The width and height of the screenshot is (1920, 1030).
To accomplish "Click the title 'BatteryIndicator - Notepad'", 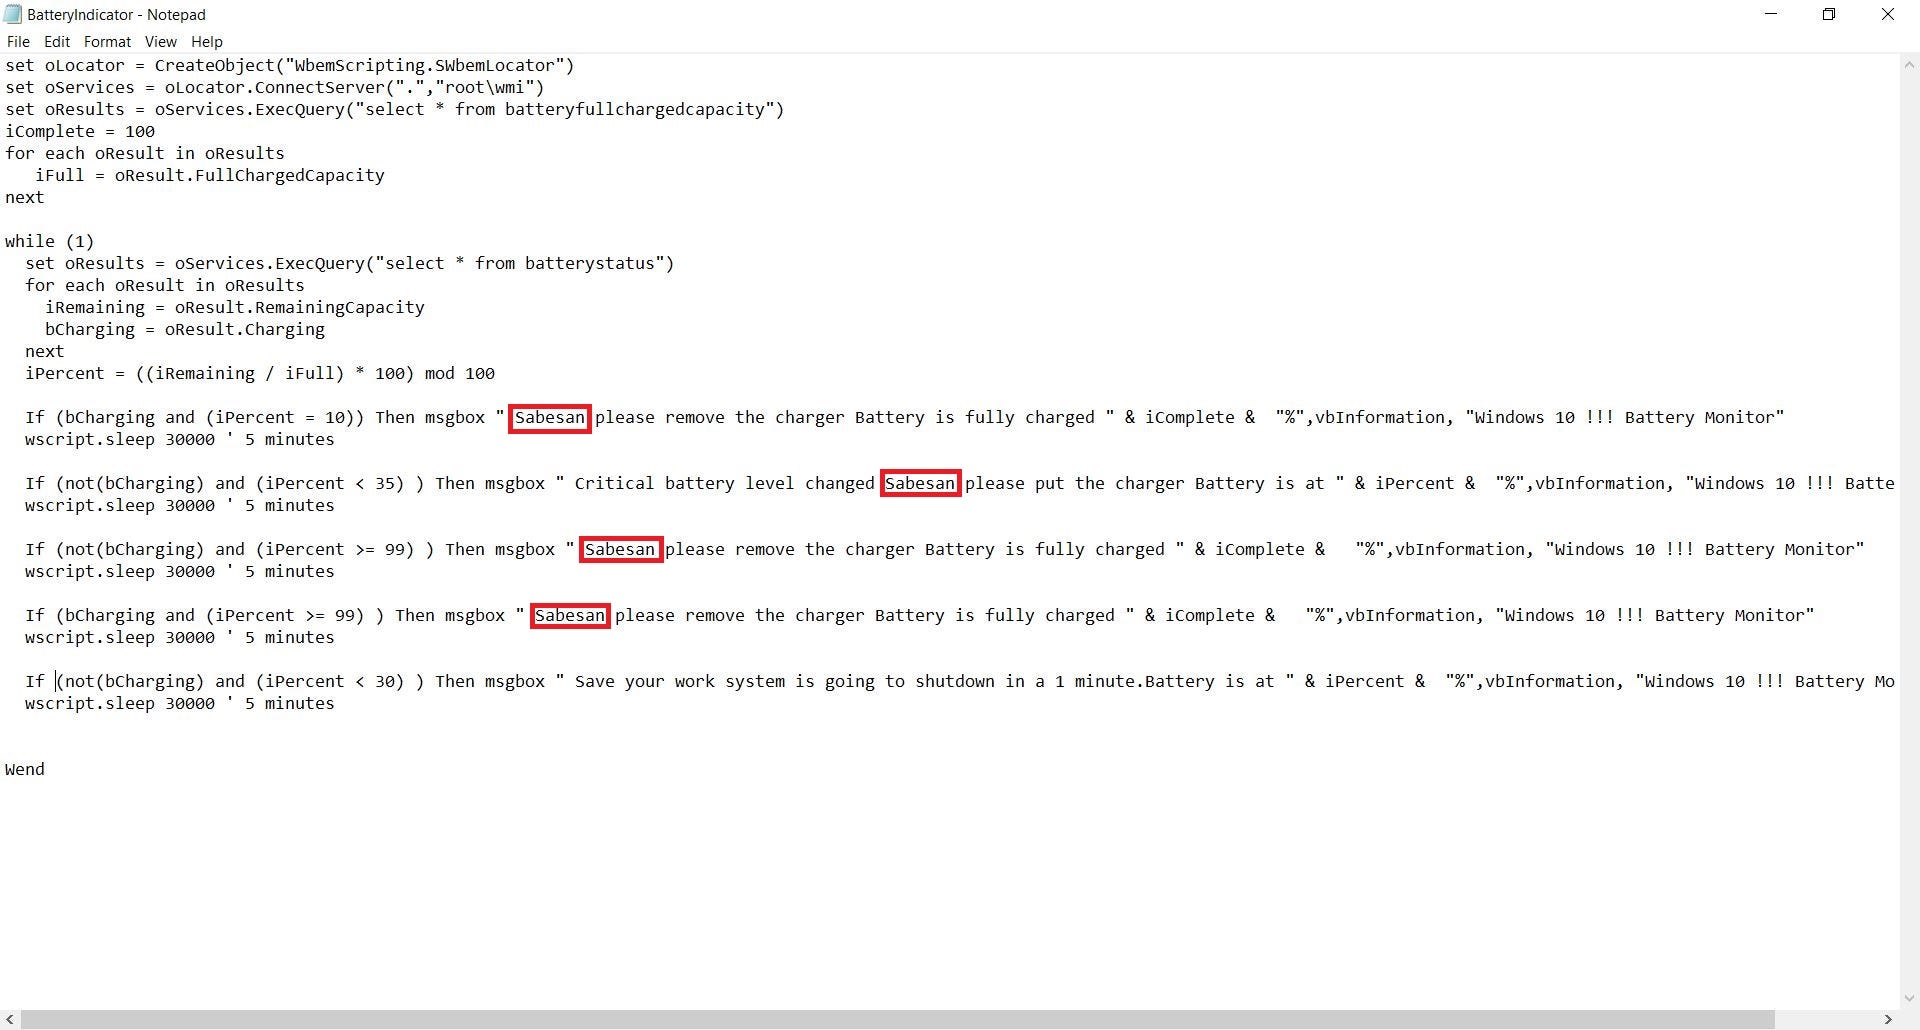I will coord(116,15).
